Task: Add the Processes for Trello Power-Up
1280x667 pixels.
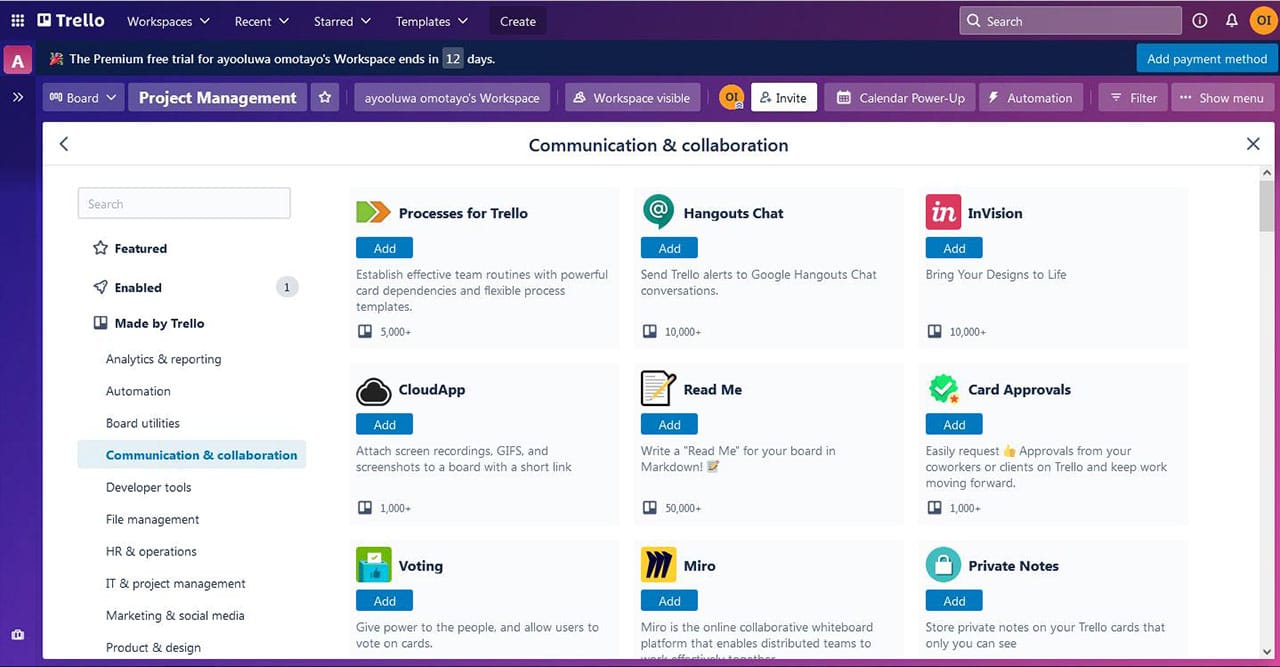Action: (384, 248)
